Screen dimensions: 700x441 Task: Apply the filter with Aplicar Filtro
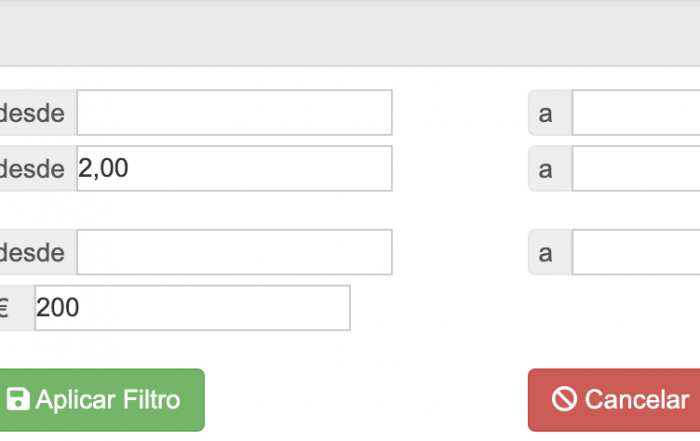(x=100, y=400)
